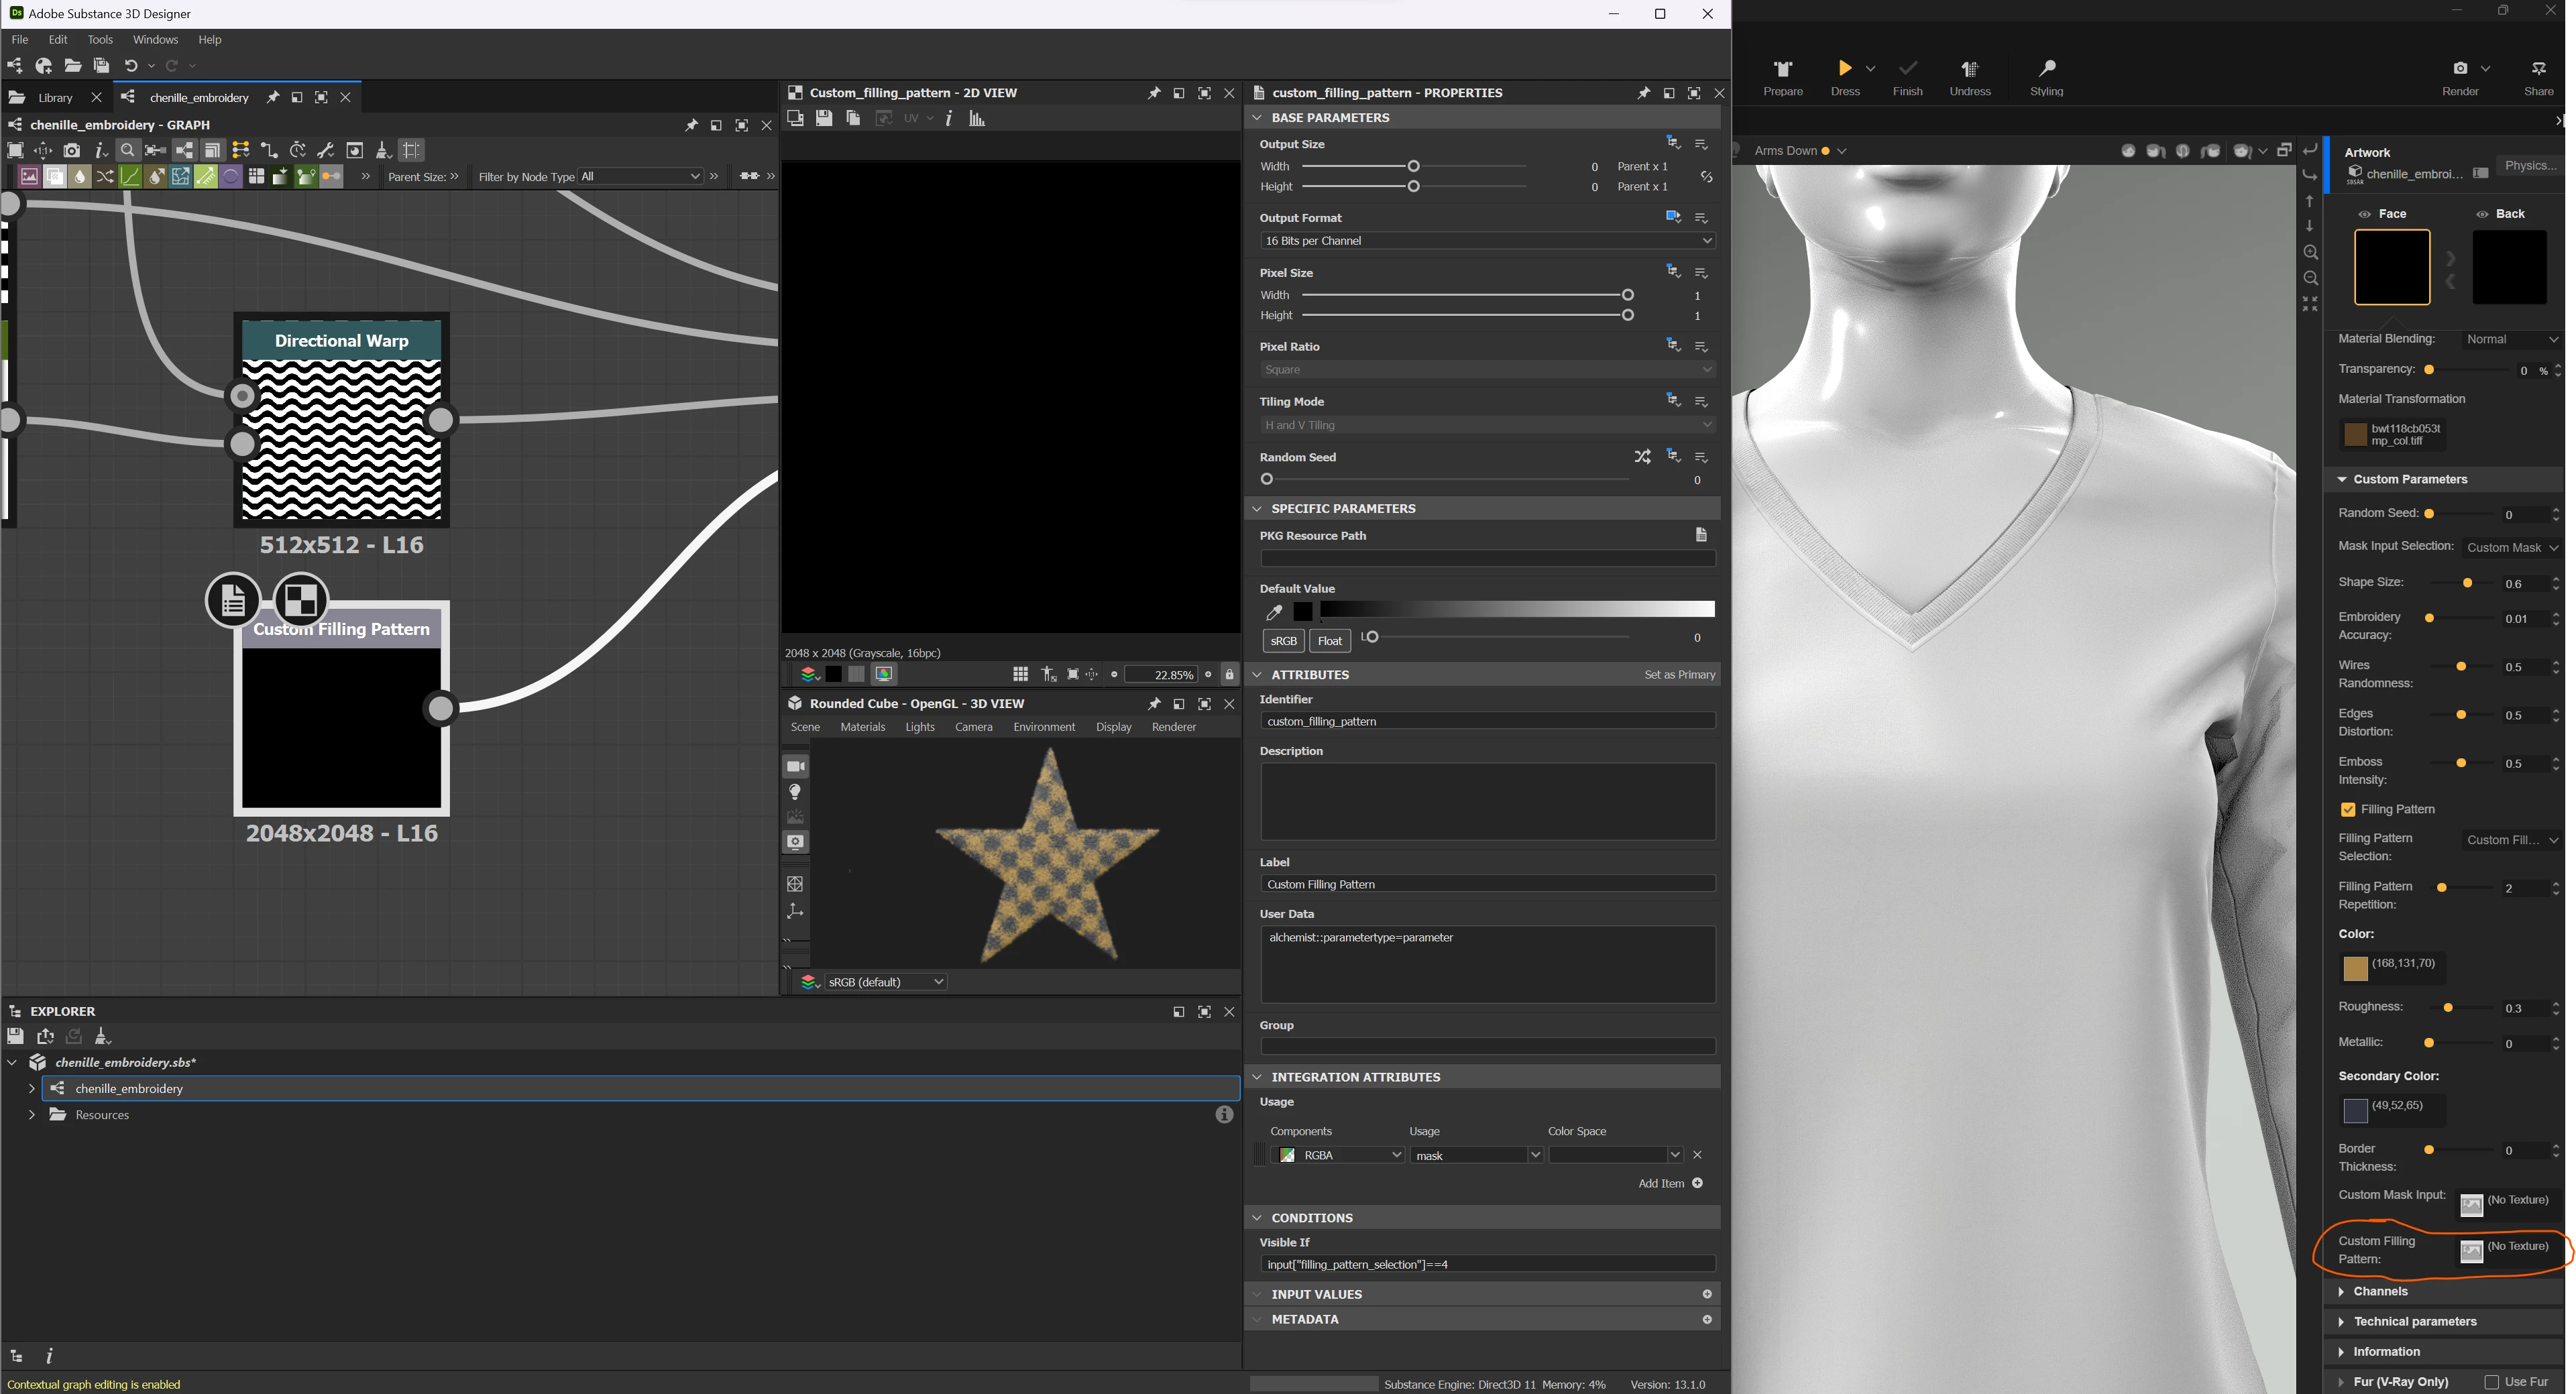Click the histogram icon in 2D view toolbar

pyautogui.click(x=977, y=118)
